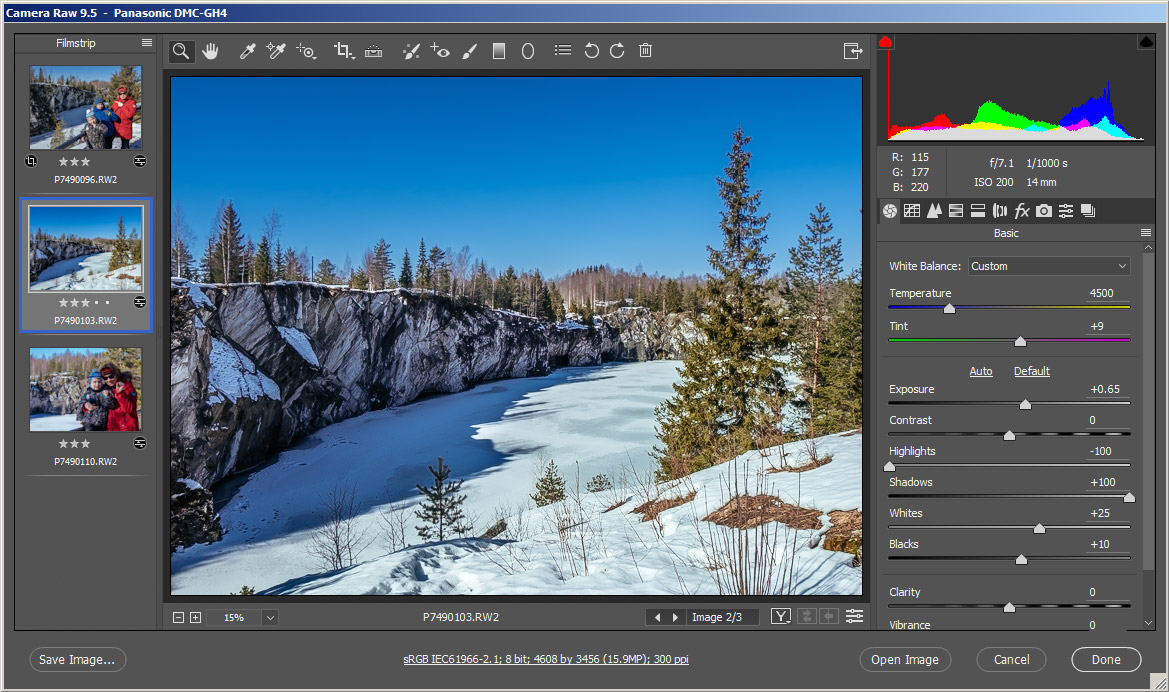Image resolution: width=1169 pixels, height=692 pixels.
Task: Toggle full screen mode icon
Action: click(852, 51)
